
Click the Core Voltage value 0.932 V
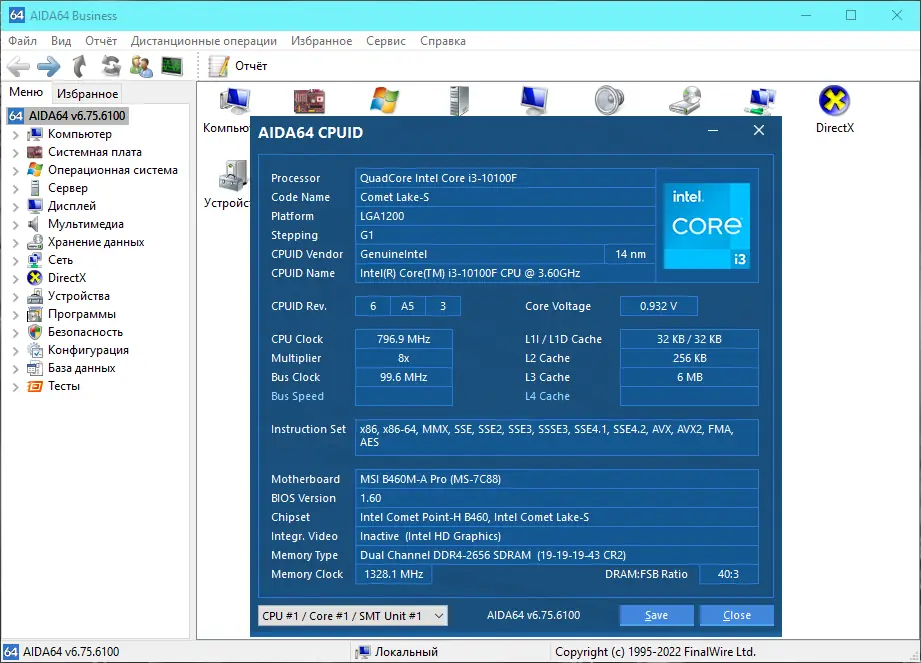(658, 306)
